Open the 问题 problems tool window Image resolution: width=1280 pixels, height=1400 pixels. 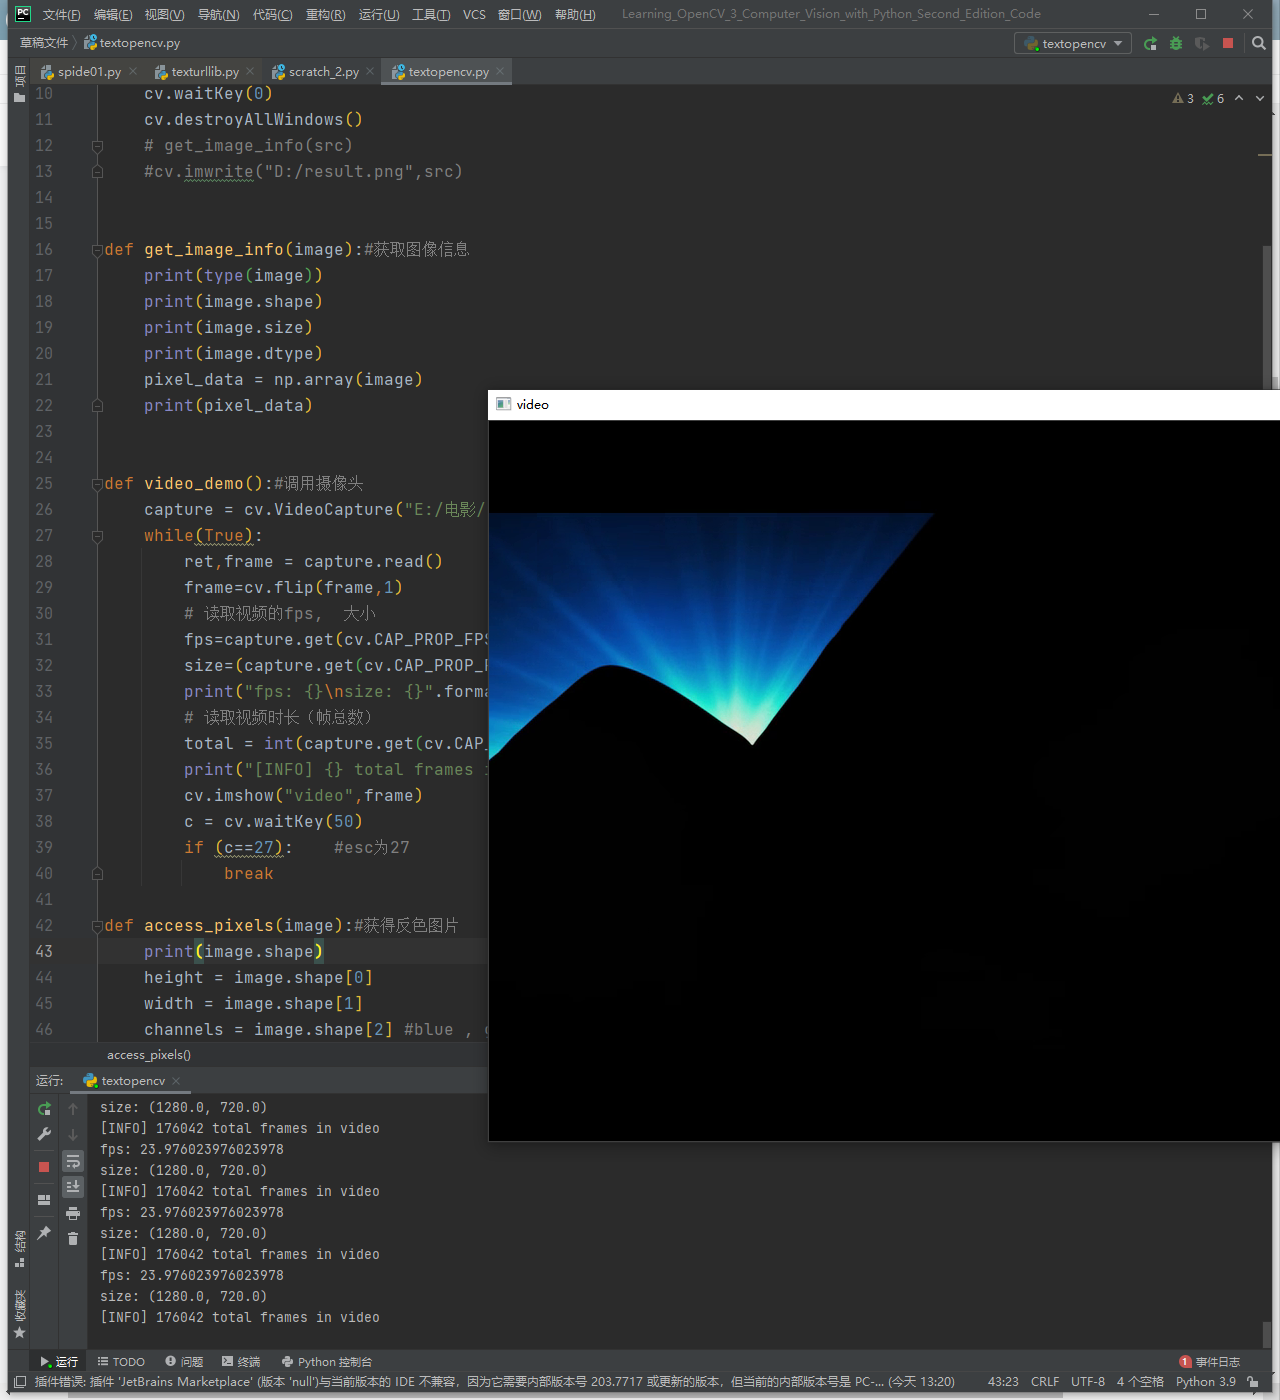(184, 1362)
